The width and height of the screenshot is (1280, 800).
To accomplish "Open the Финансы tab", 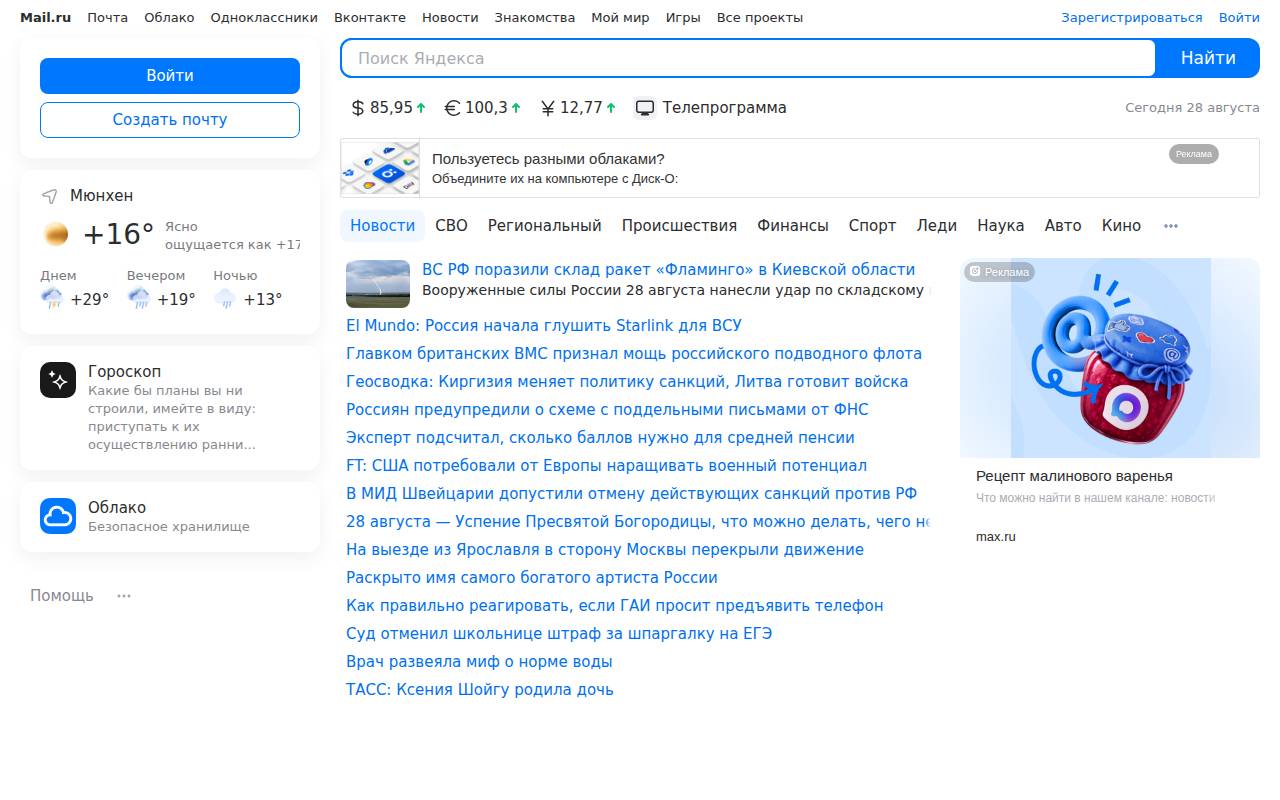I will point(792,226).
